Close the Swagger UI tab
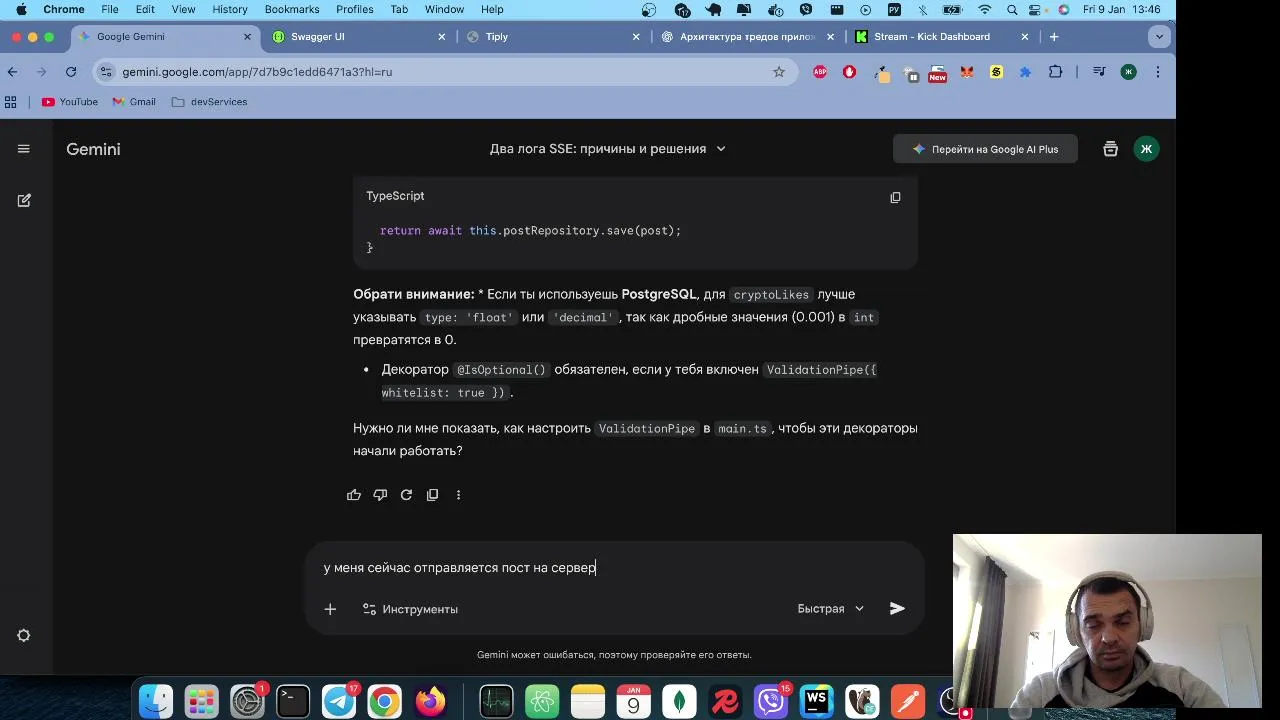 pyautogui.click(x=442, y=36)
